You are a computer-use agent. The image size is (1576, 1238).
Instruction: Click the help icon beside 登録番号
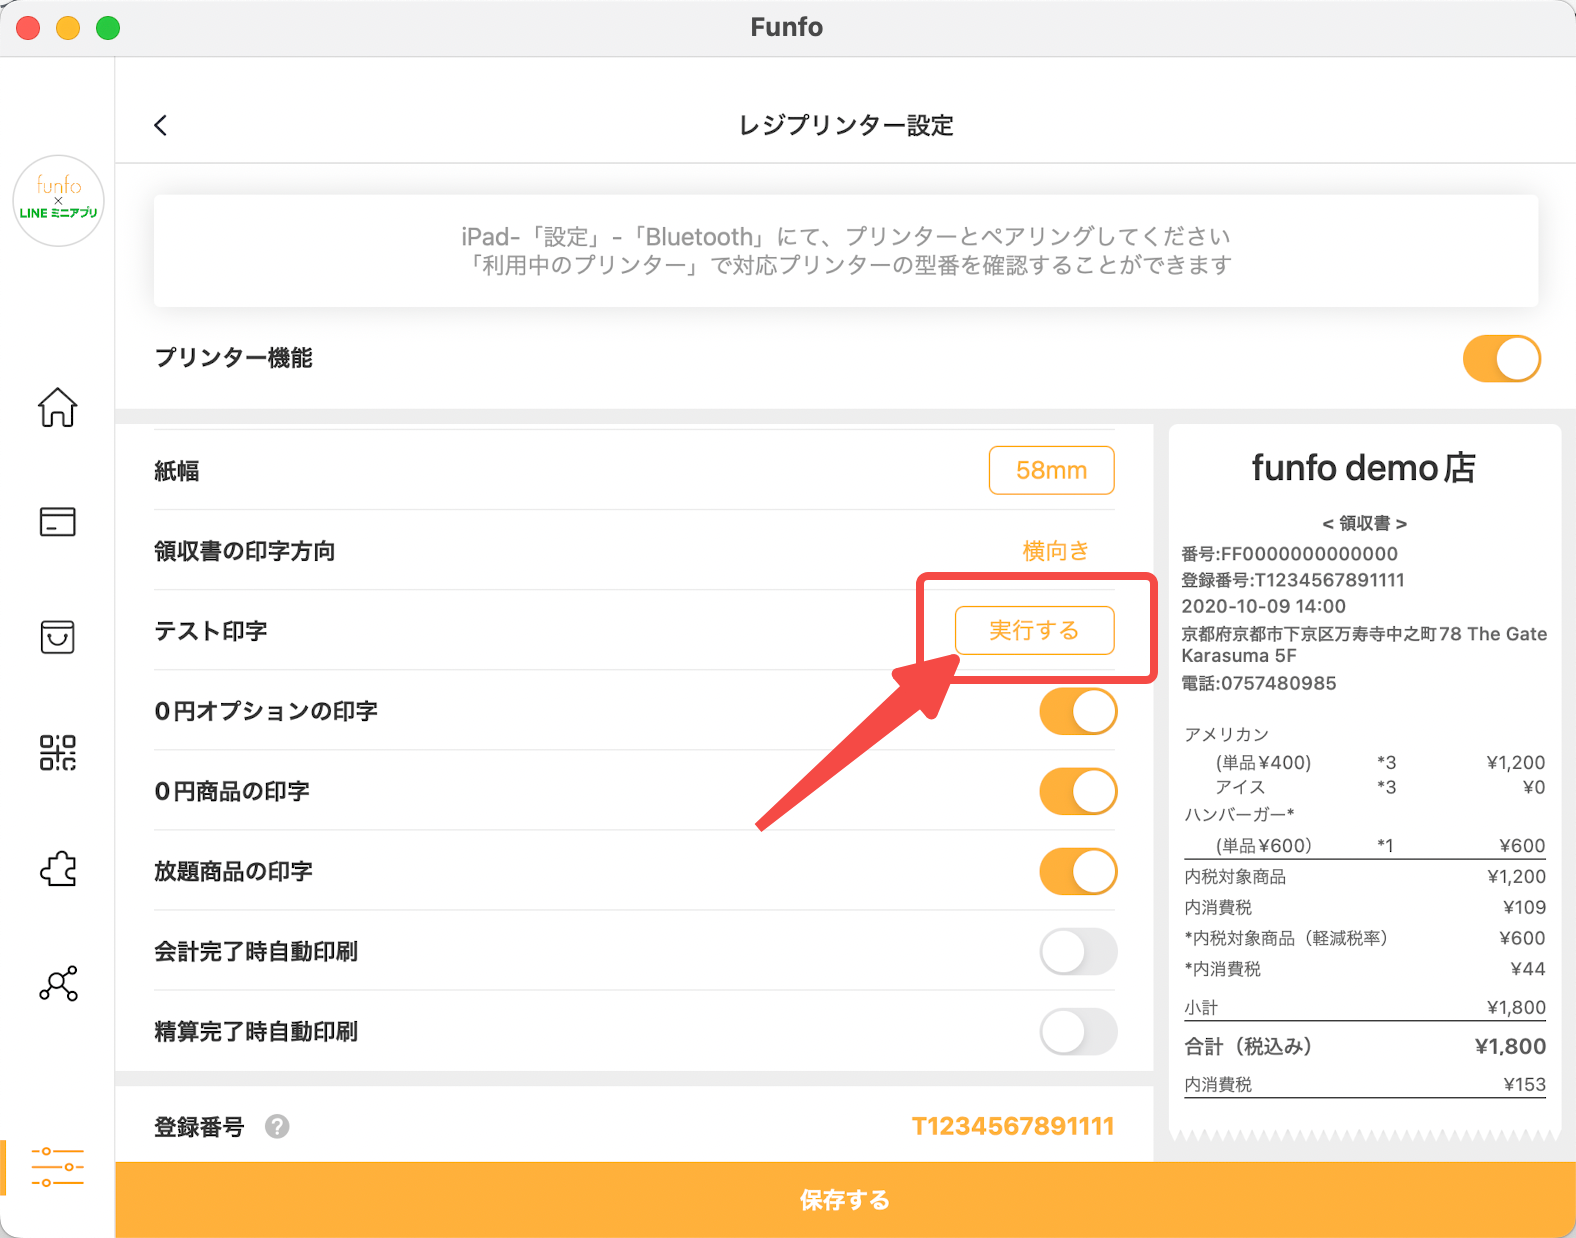[x=277, y=1127]
